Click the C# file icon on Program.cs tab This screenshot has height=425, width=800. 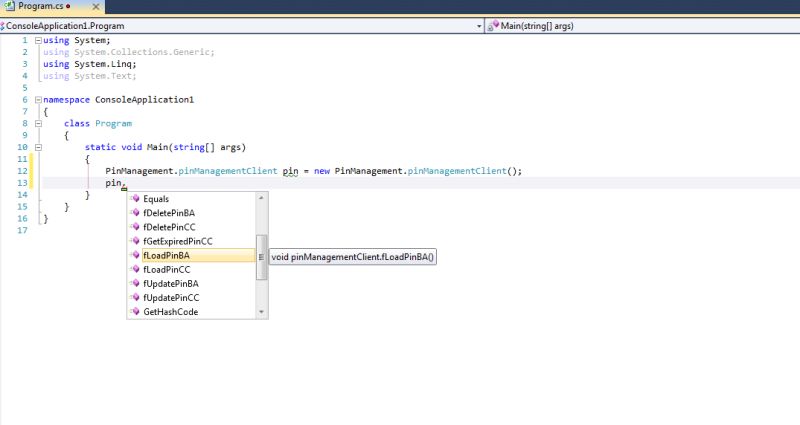pyautogui.click(x=9, y=6)
